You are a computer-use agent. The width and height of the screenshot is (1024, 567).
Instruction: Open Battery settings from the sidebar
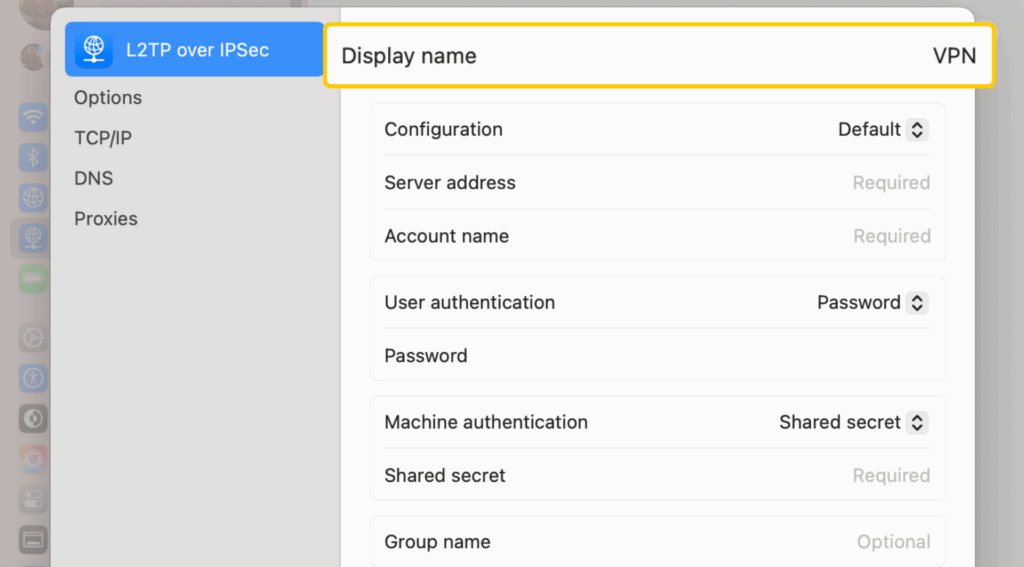(x=34, y=277)
